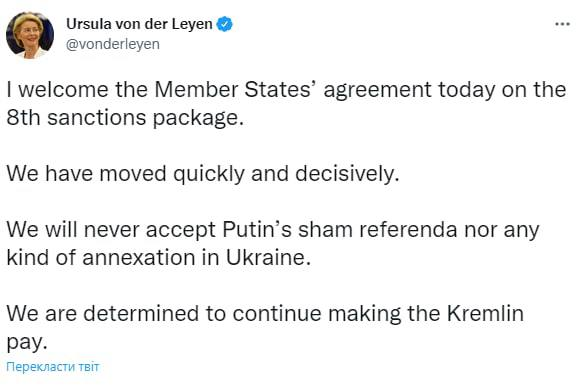Click the word "sanctions" in the tweet
This screenshot has width=580, height=385.
[x=97, y=118]
